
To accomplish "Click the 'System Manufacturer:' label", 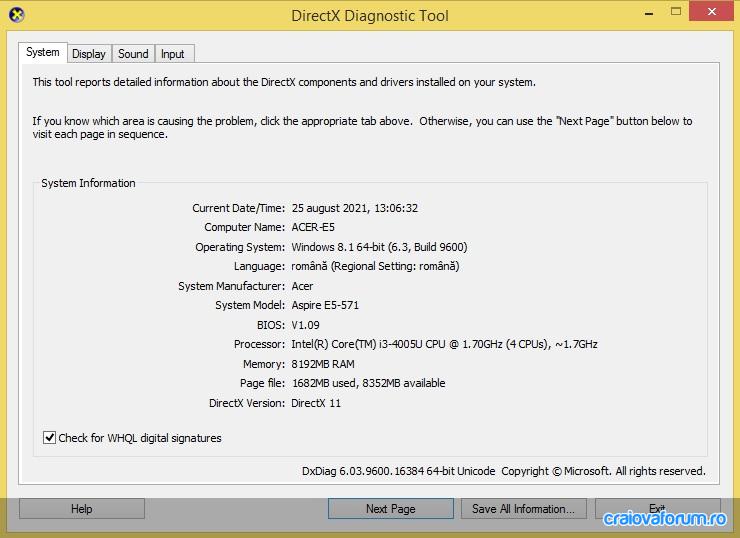I will 231,286.
